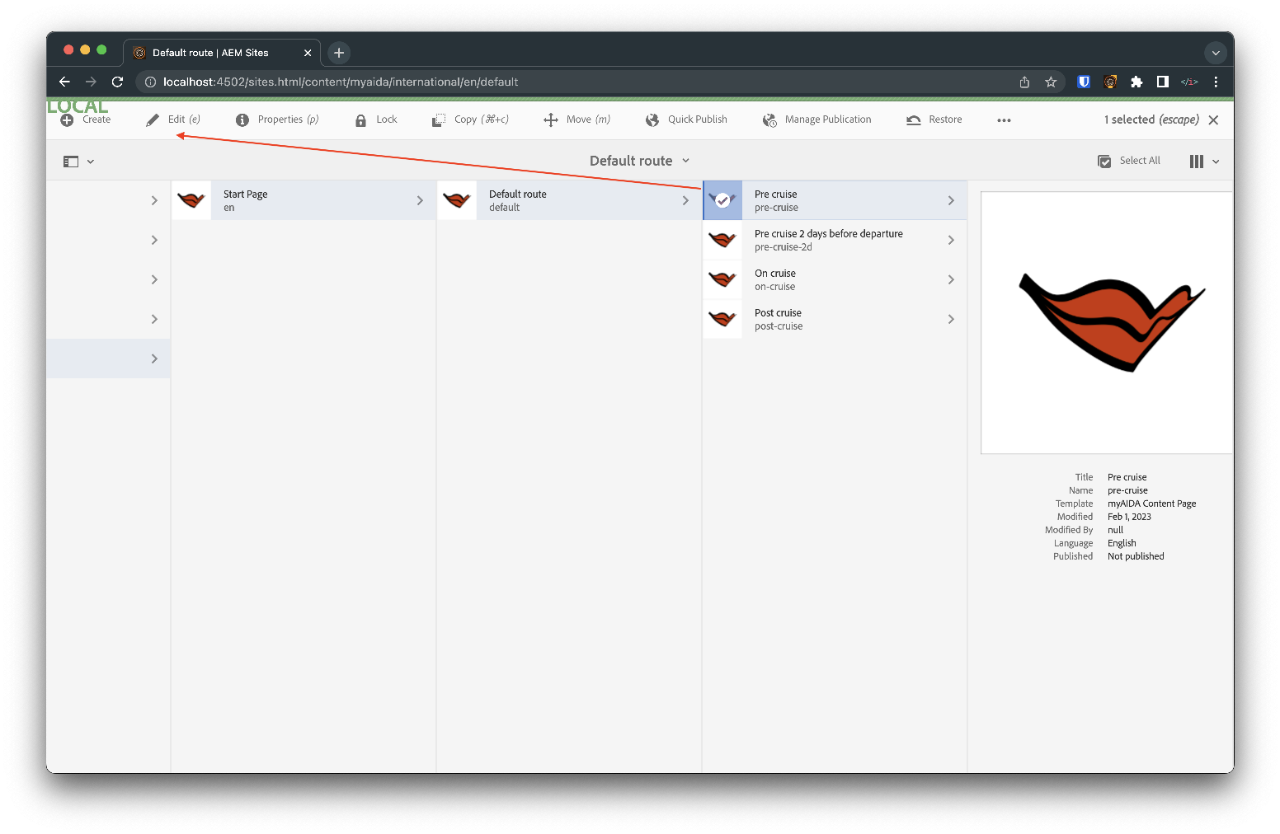
Task: Open the Chrome three-dot menu
Action: (x=1216, y=82)
